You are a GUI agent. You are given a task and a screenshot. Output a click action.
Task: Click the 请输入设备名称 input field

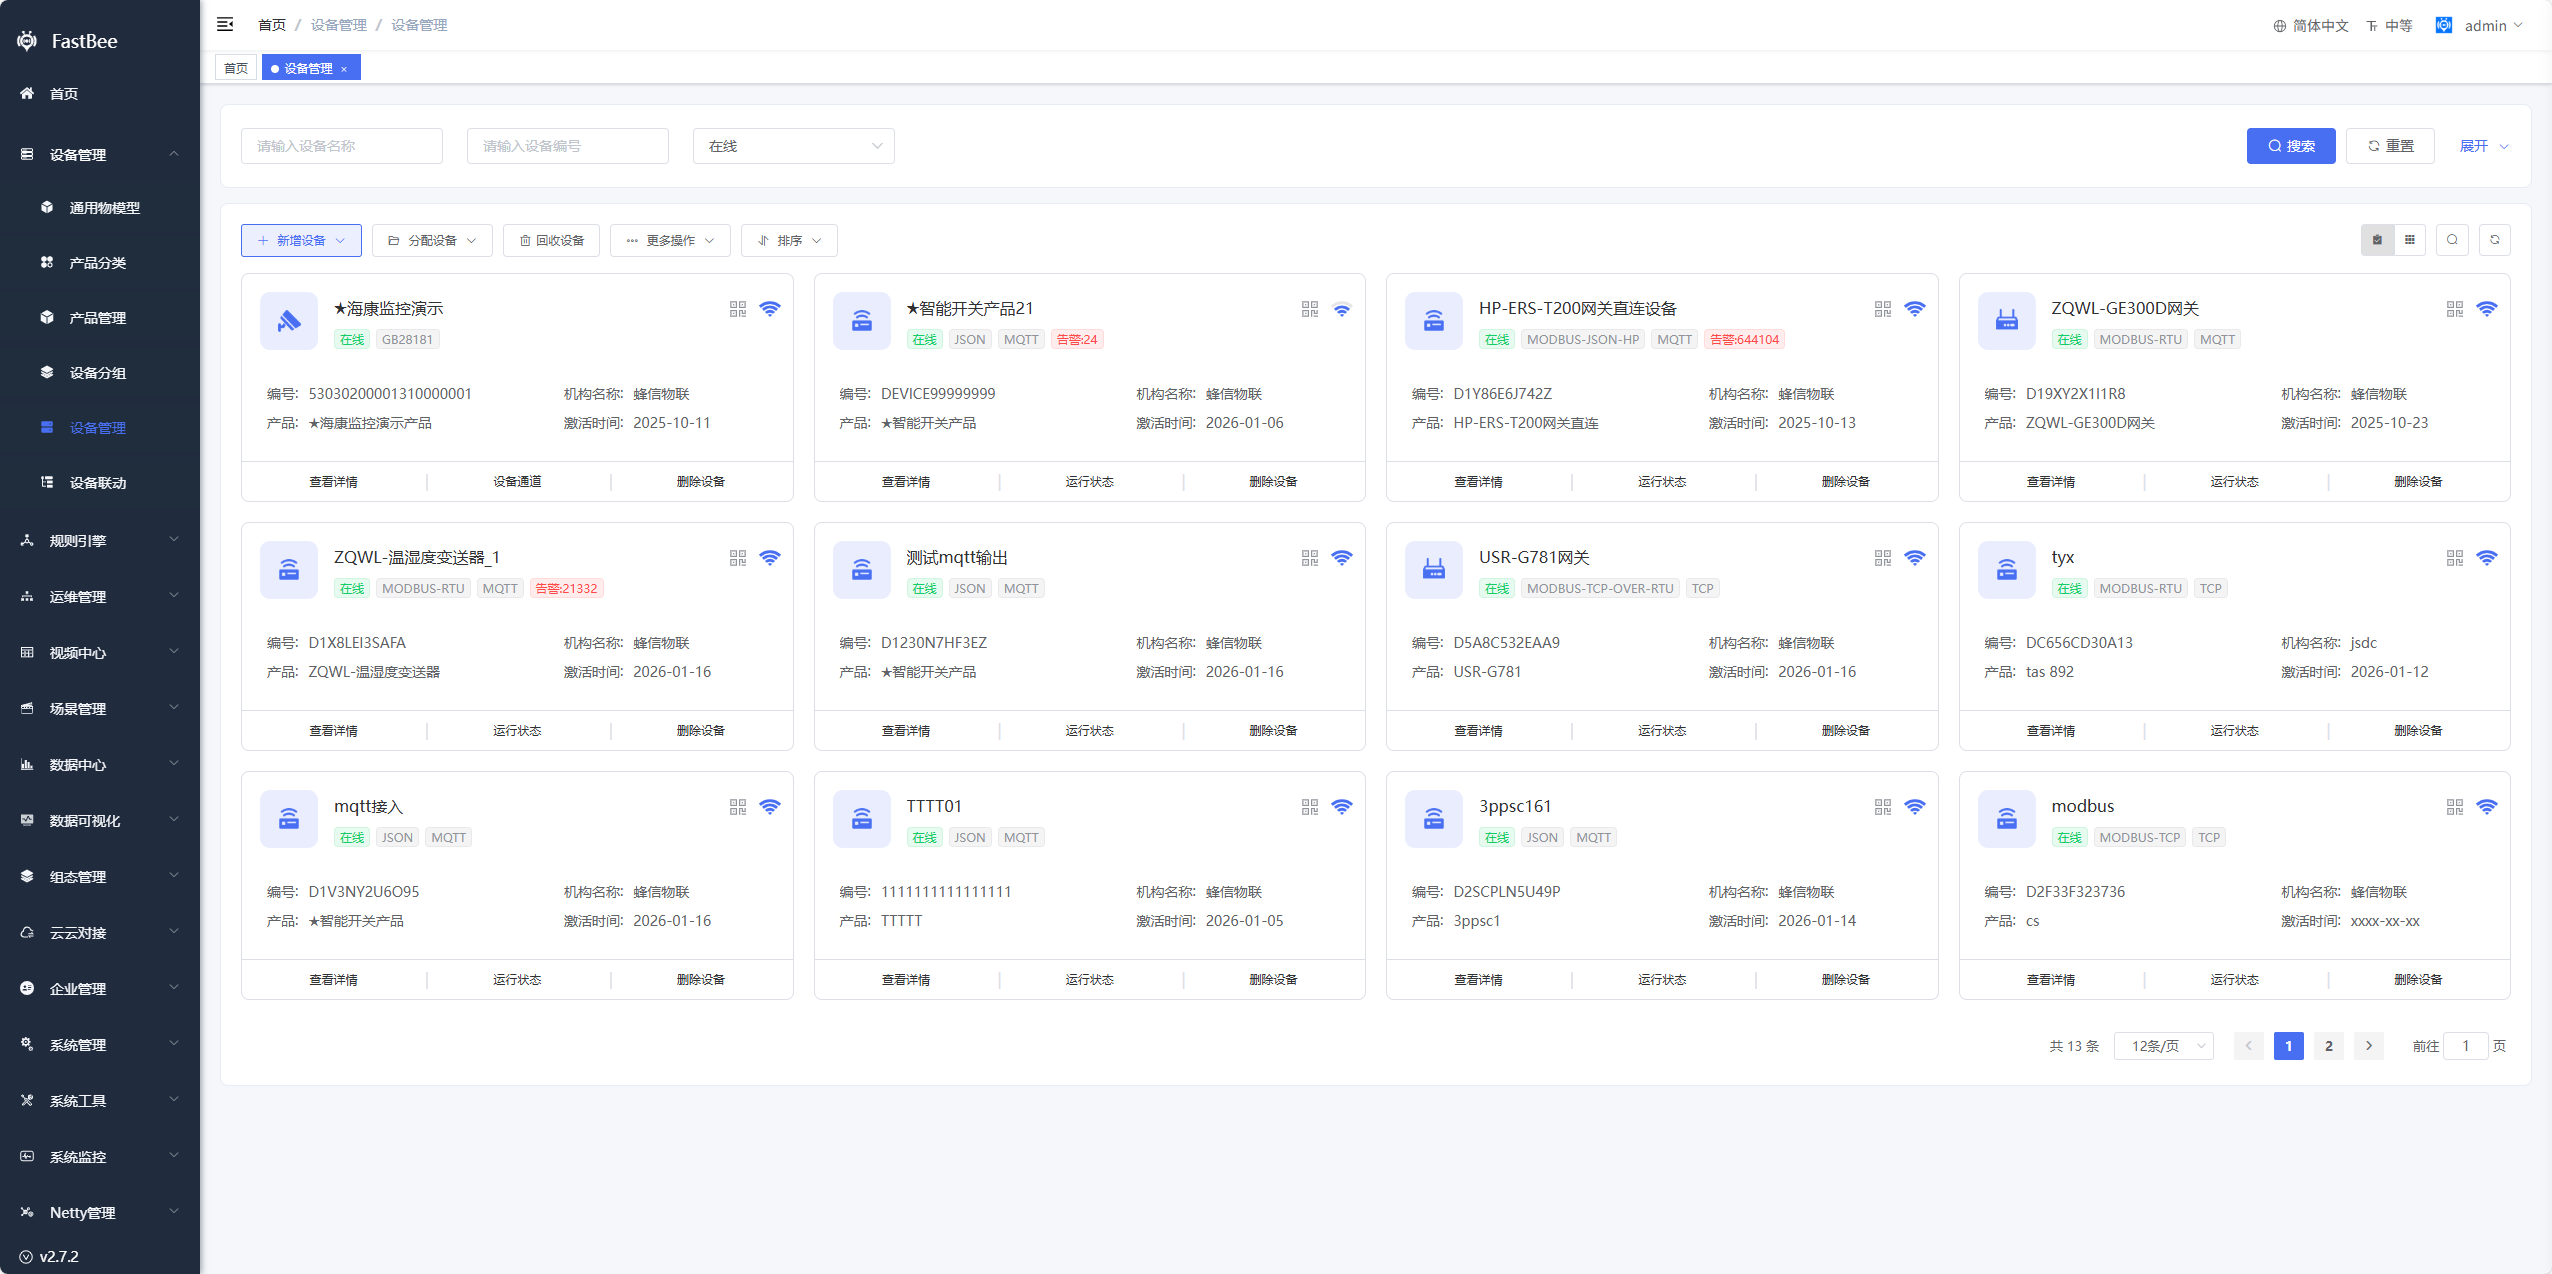[341, 146]
